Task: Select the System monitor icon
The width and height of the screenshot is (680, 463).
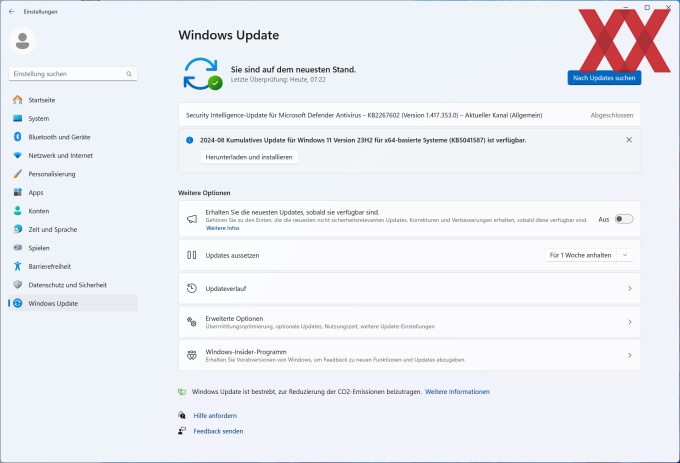Action: [x=17, y=118]
